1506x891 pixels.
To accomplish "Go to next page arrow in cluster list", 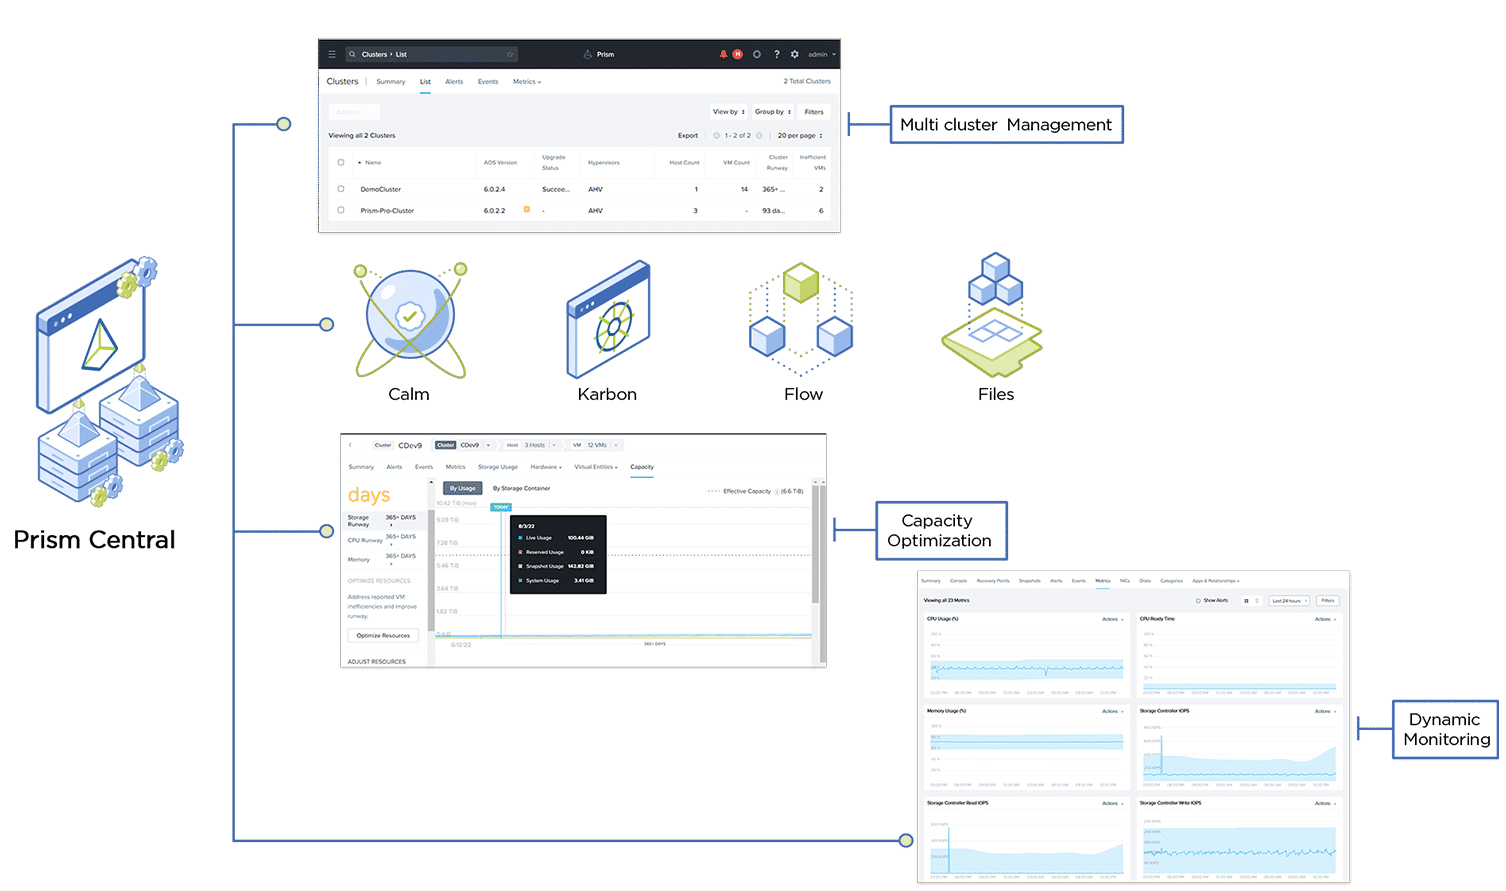I will [759, 135].
